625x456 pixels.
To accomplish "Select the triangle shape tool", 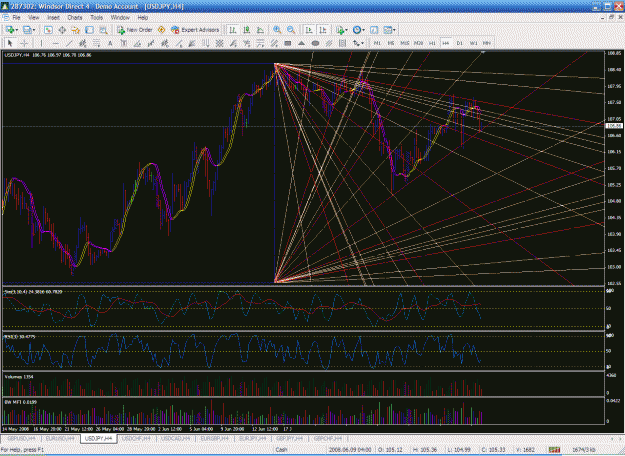I will (x=301, y=43).
